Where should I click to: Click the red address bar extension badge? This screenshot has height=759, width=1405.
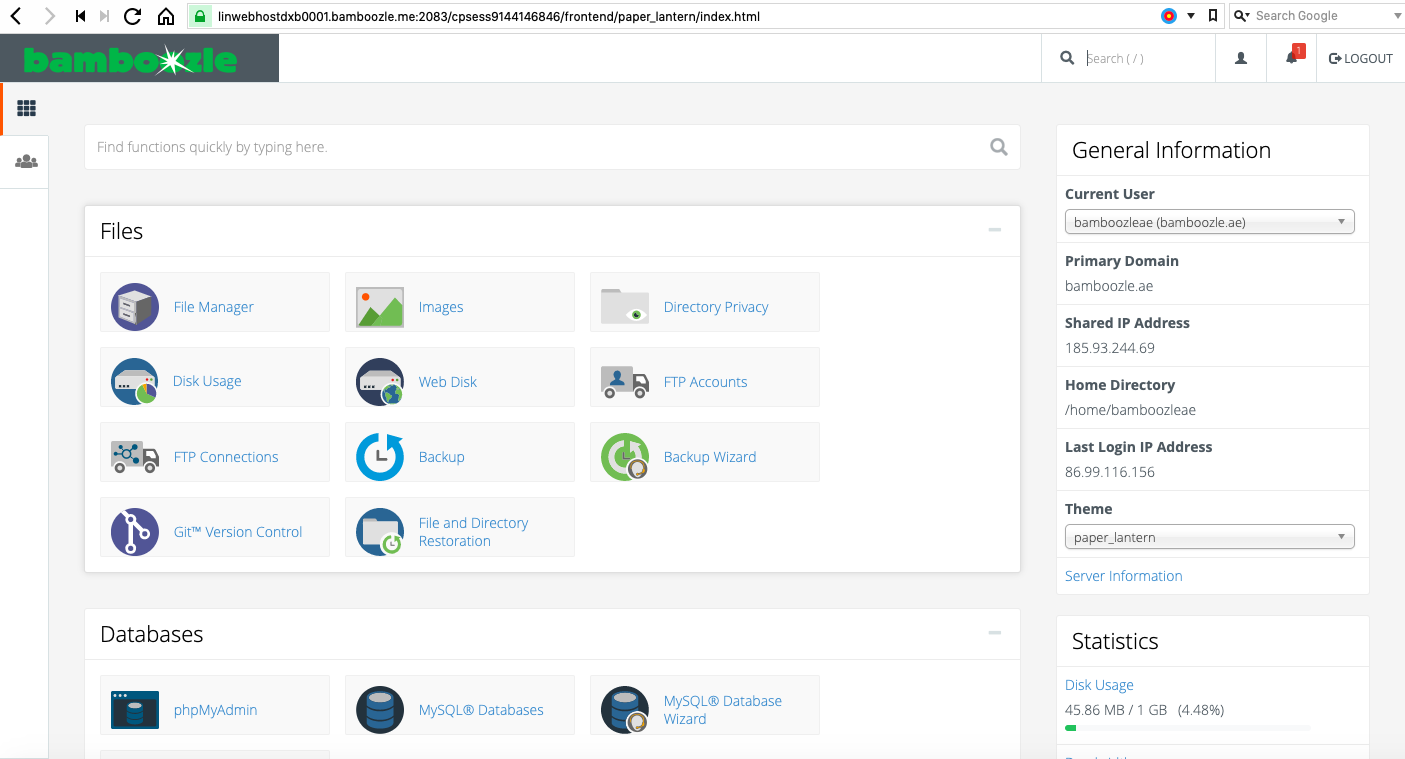click(1168, 16)
